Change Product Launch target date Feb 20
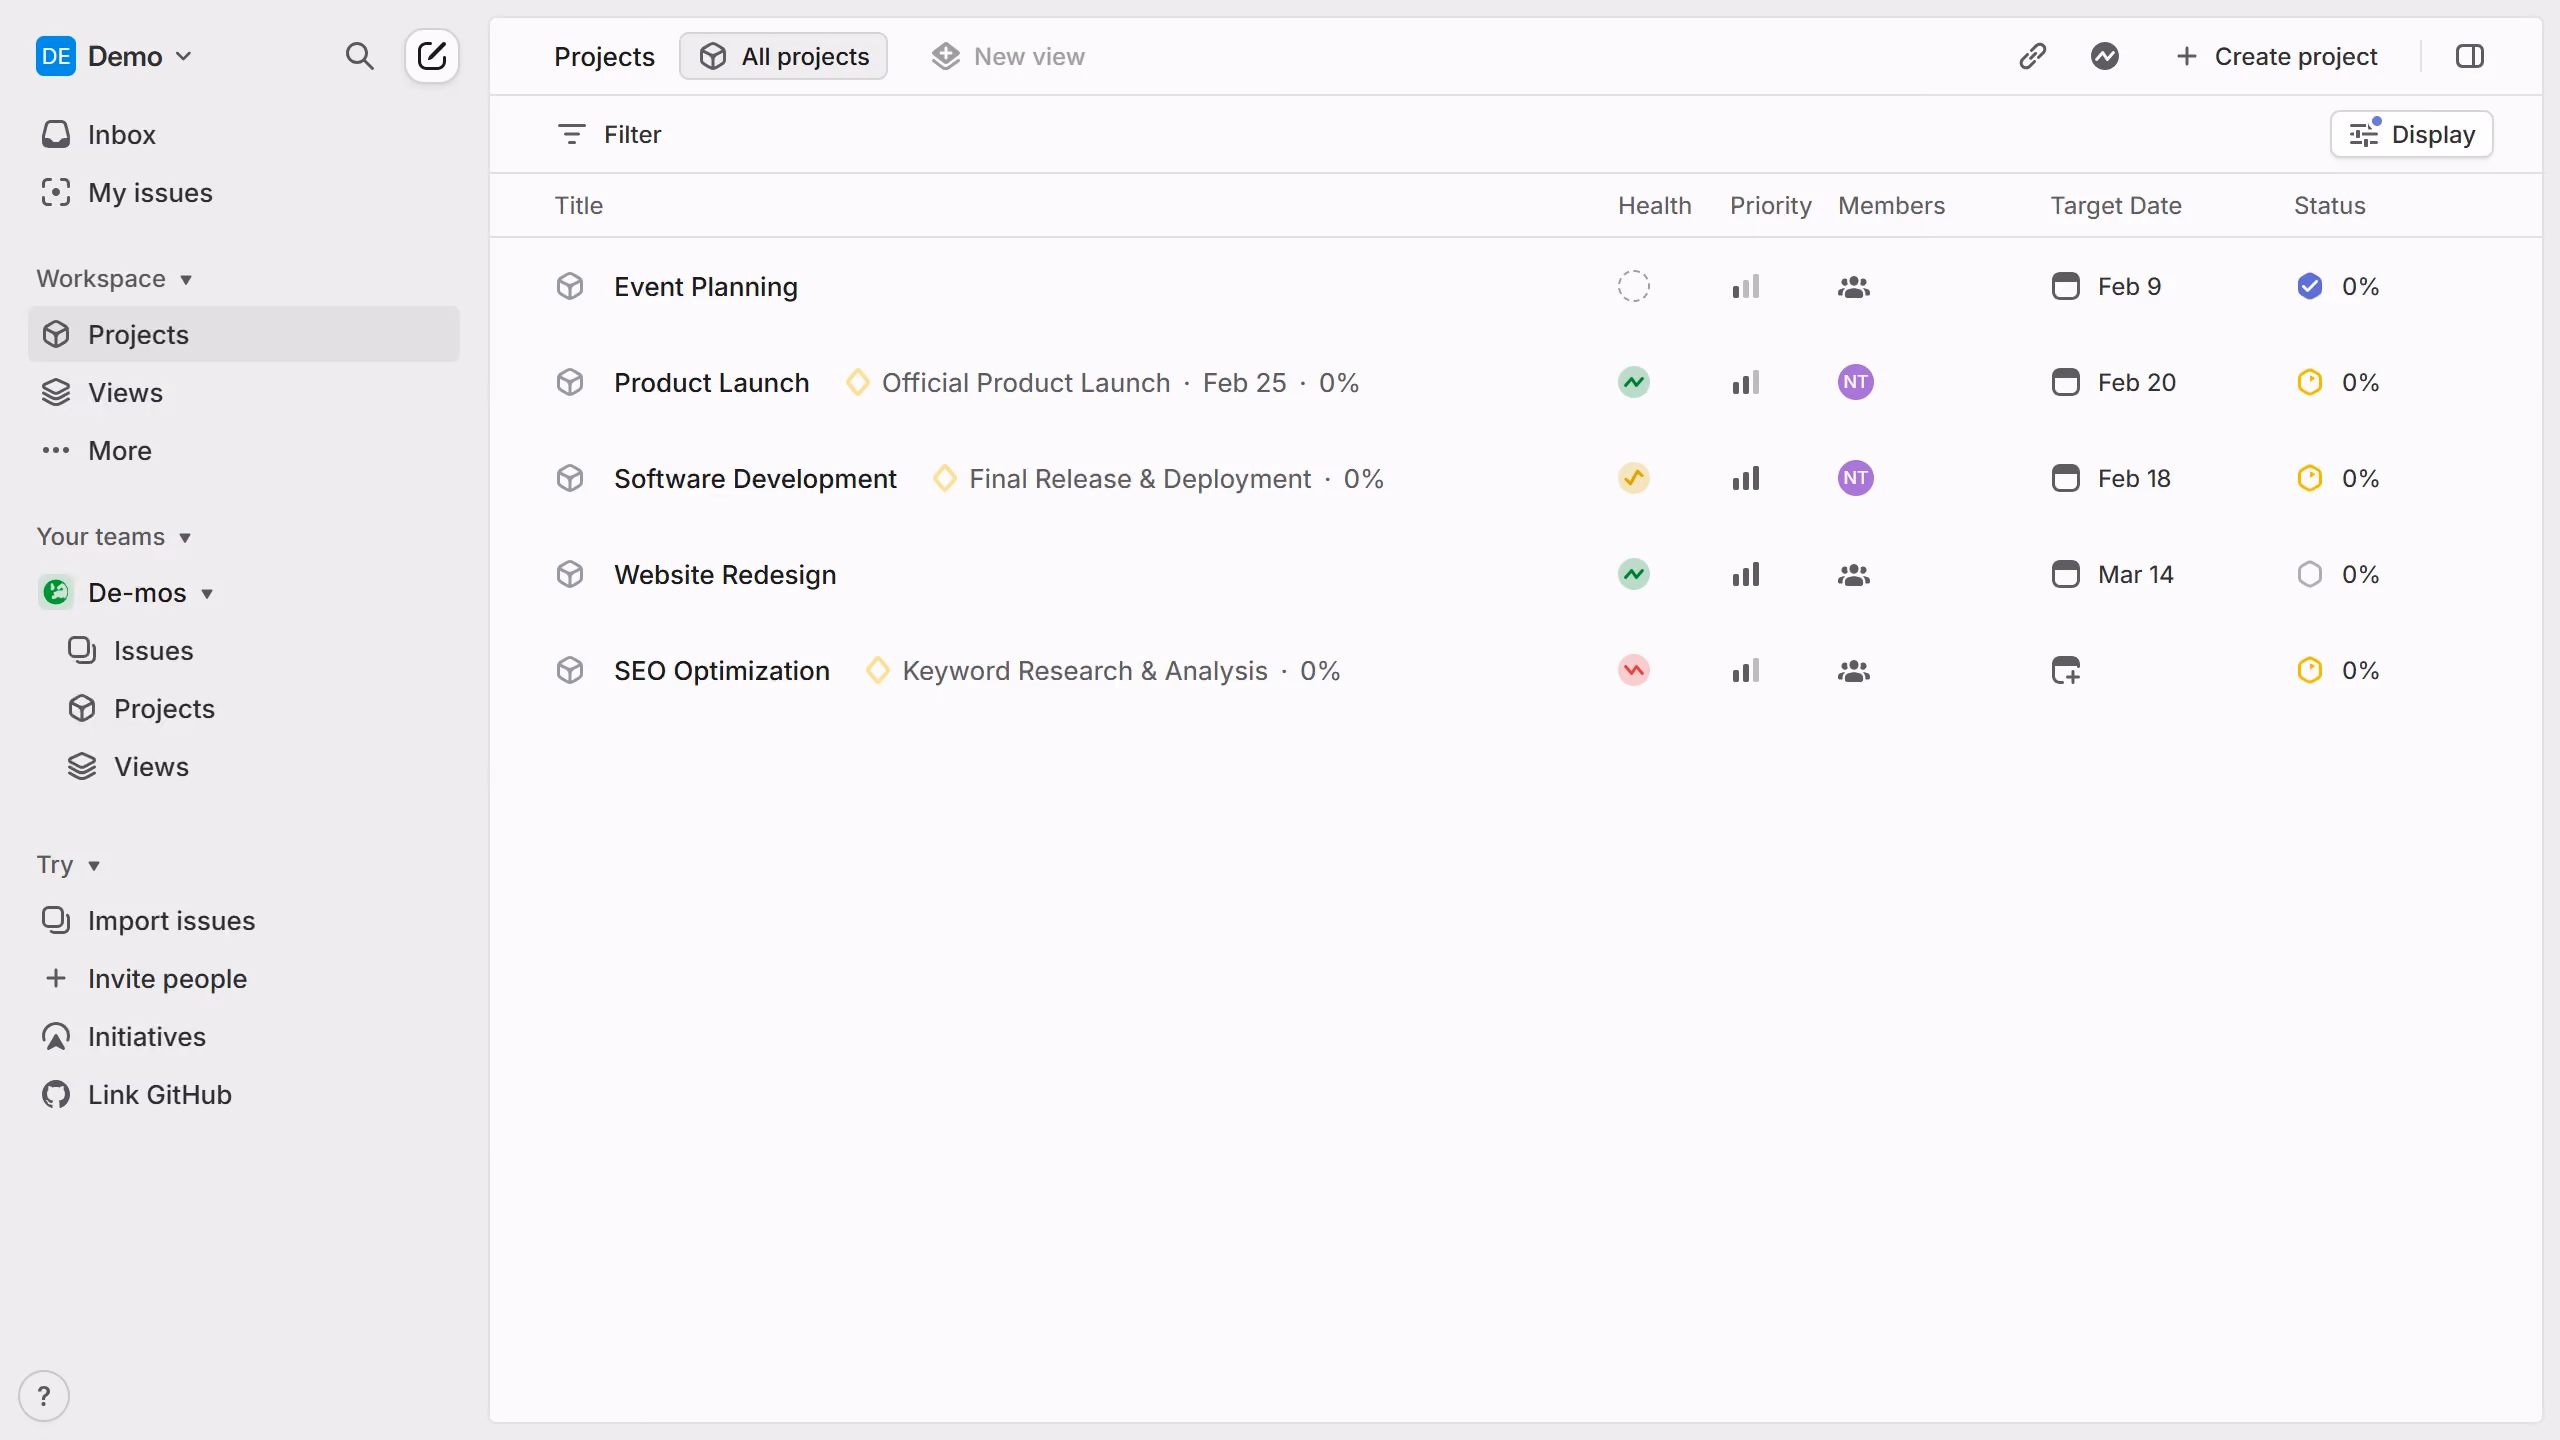The height and width of the screenshot is (1440, 2560). pos(2113,383)
